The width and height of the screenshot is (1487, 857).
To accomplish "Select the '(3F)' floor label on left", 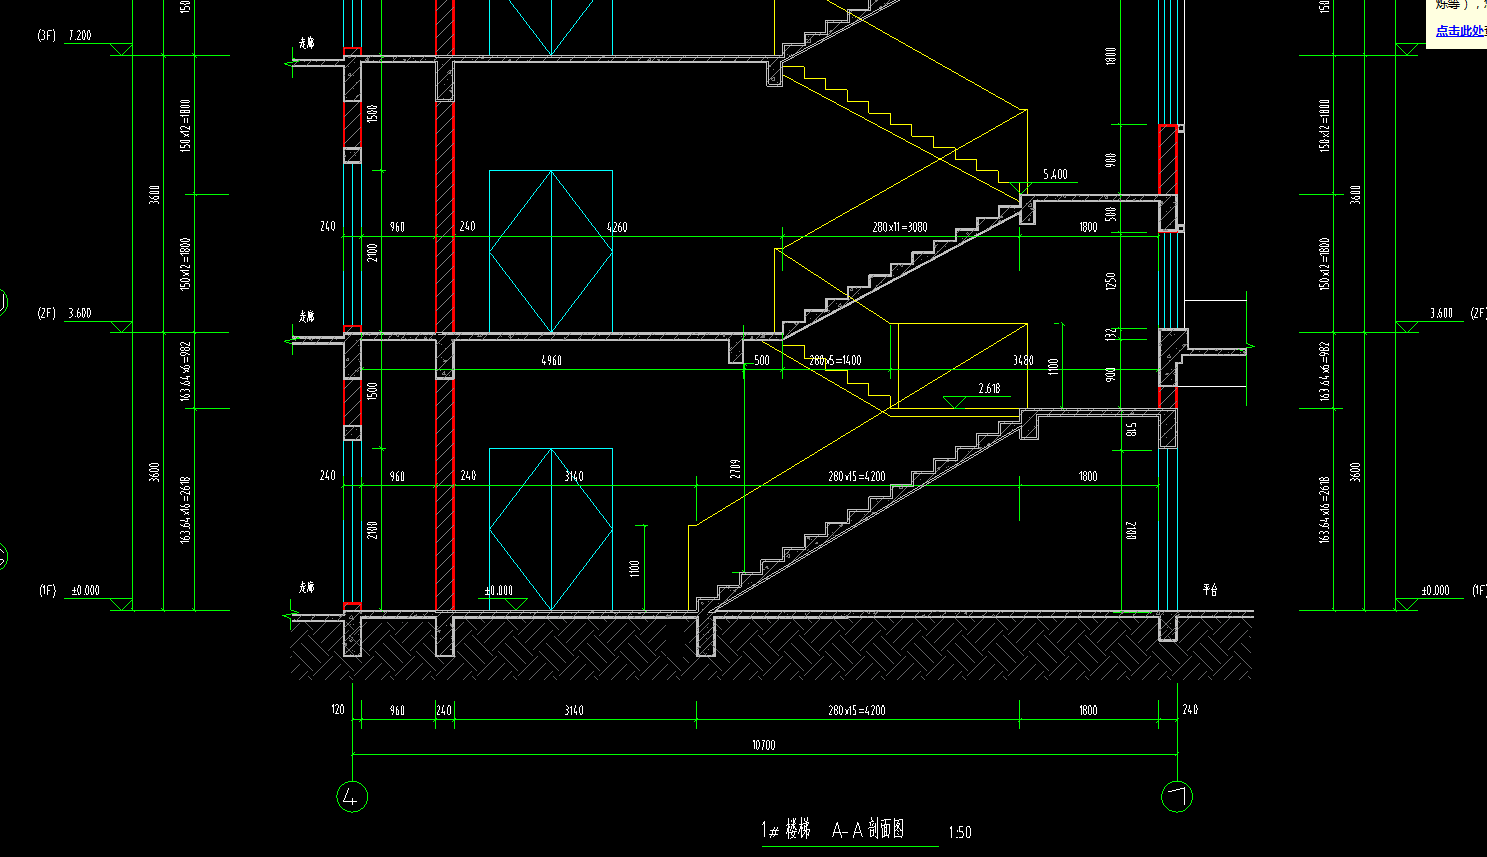I will [x=46, y=35].
